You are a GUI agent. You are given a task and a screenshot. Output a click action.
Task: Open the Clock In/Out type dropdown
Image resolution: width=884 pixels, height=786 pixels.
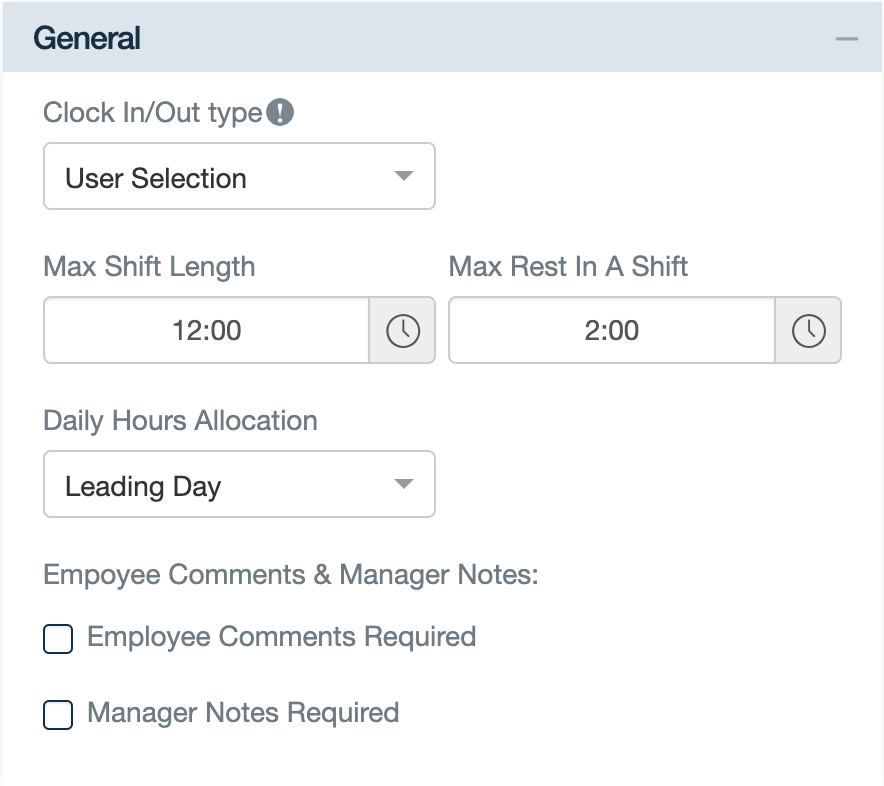pyautogui.click(x=239, y=176)
